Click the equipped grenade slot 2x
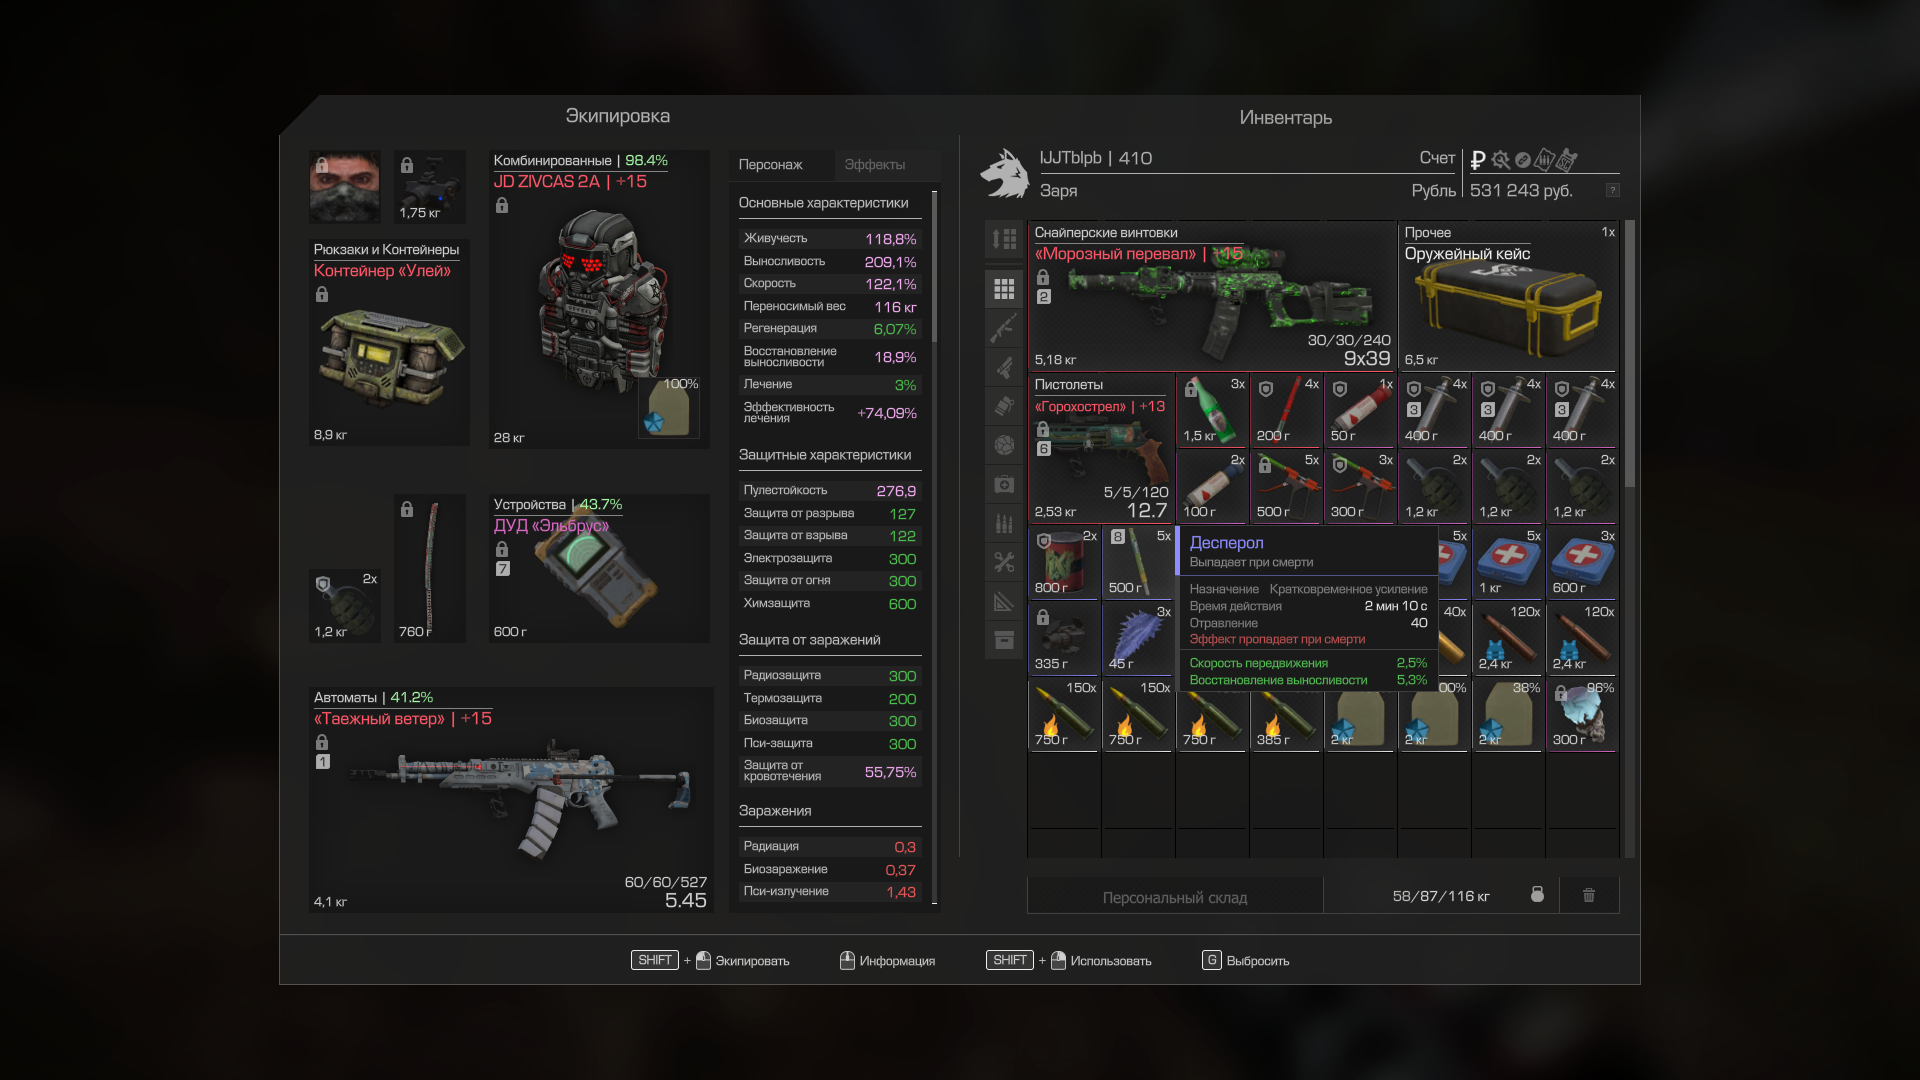Viewport: 1920px width, 1080px height. click(345, 606)
